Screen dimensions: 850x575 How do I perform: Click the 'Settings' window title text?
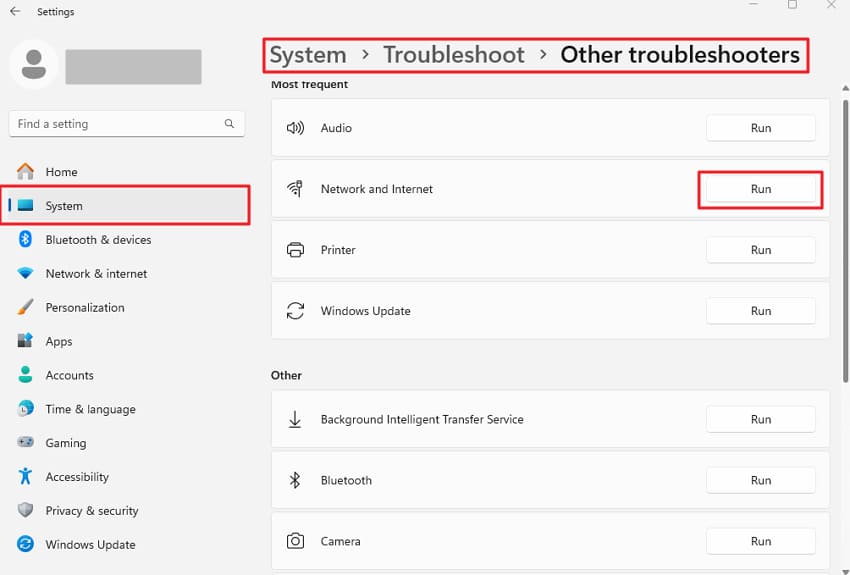point(55,11)
